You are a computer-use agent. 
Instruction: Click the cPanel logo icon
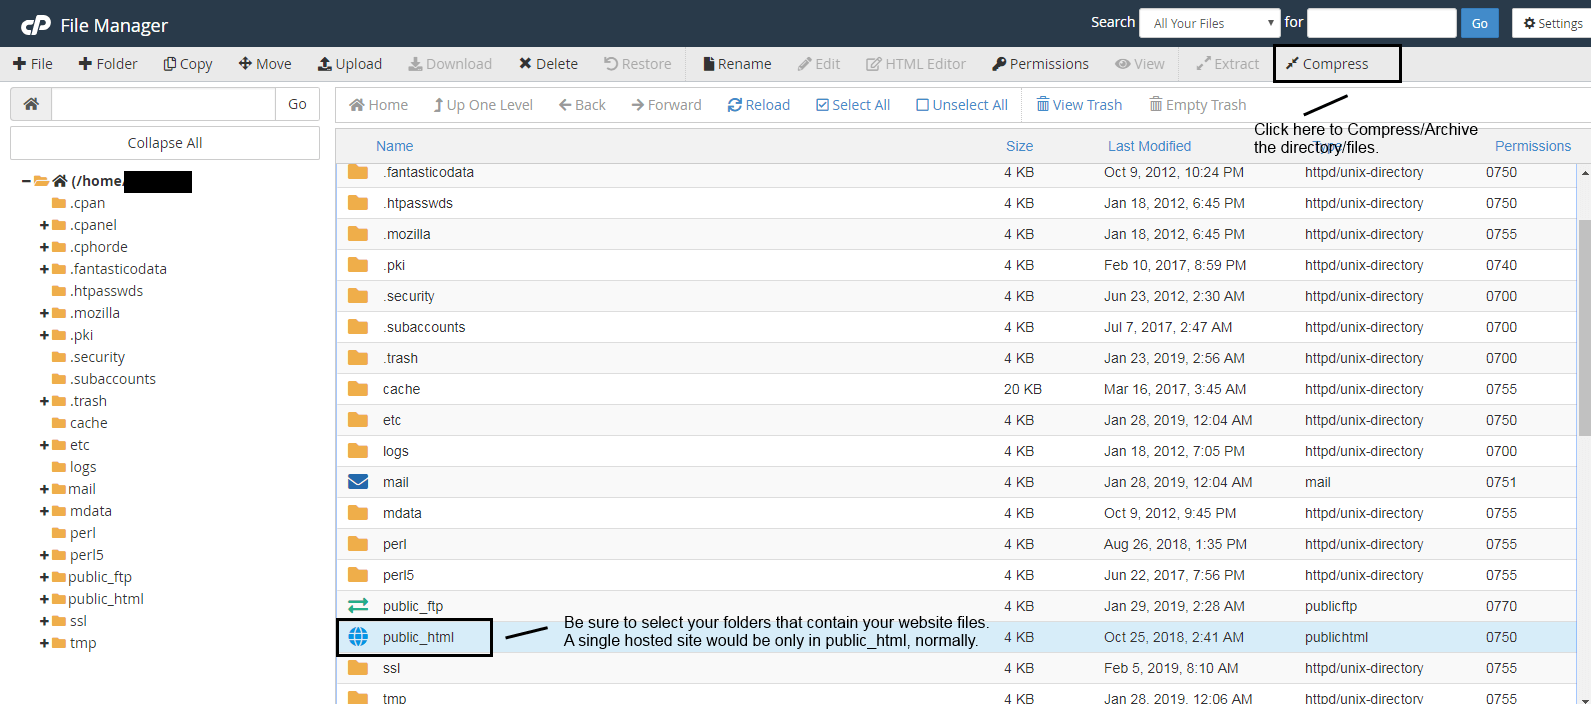(x=36, y=25)
